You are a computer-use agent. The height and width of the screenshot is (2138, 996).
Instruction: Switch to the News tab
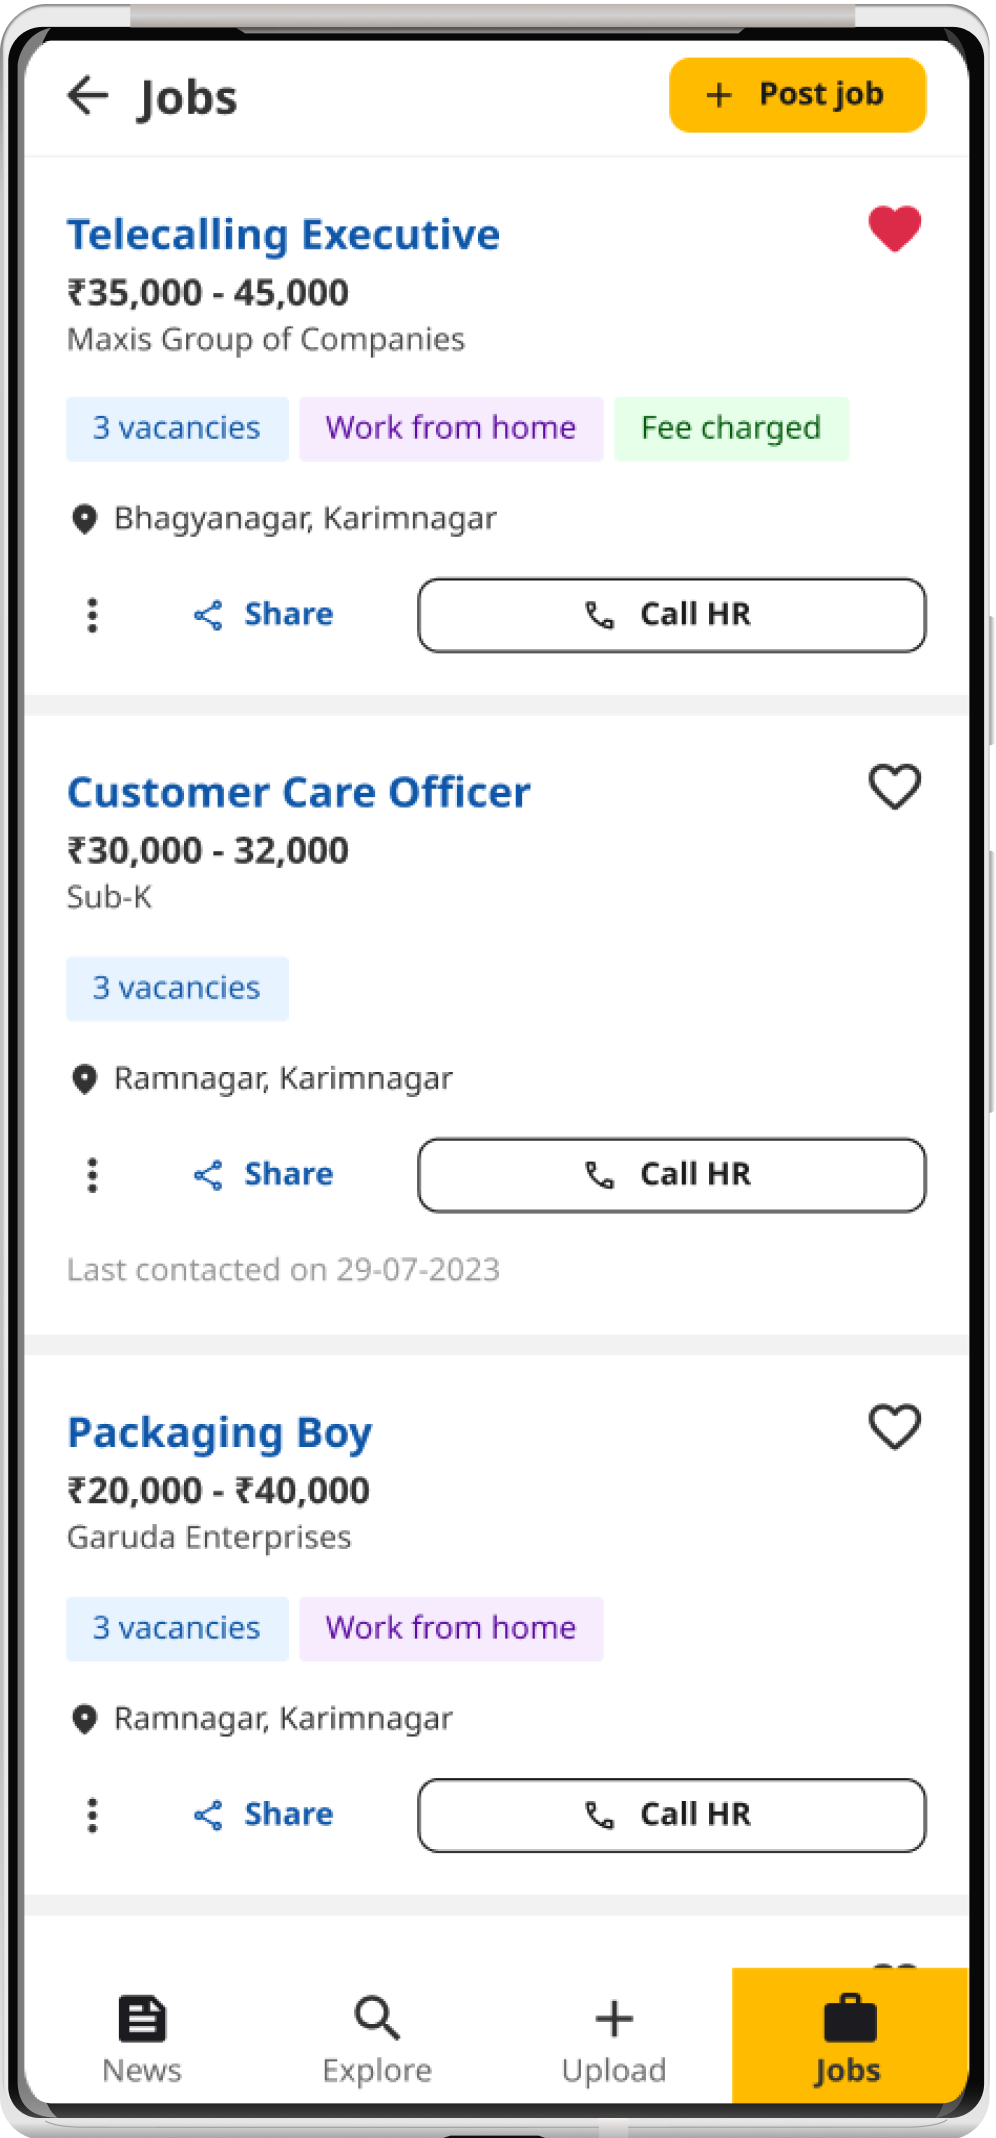142,2040
